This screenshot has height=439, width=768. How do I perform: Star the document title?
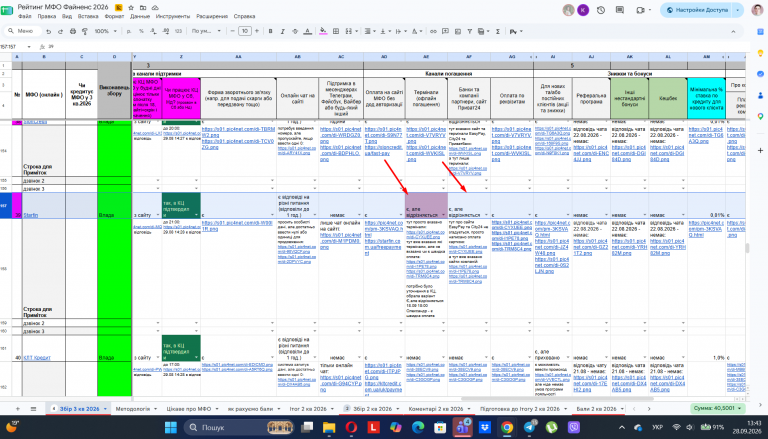pyautogui.click(x=131, y=7)
